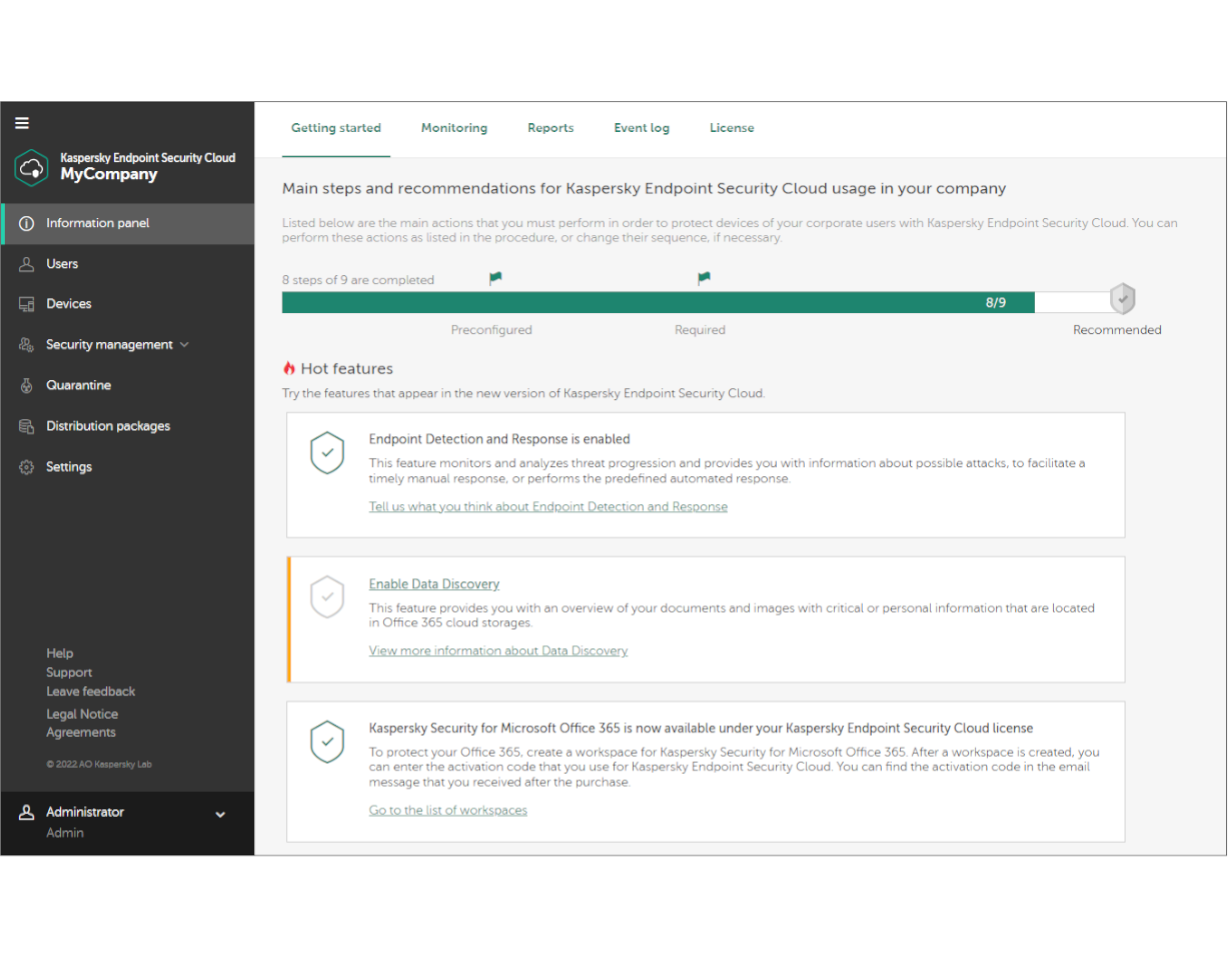
Task: Open the Event log tab
Action: pyautogui.click(x=641, y=128)
